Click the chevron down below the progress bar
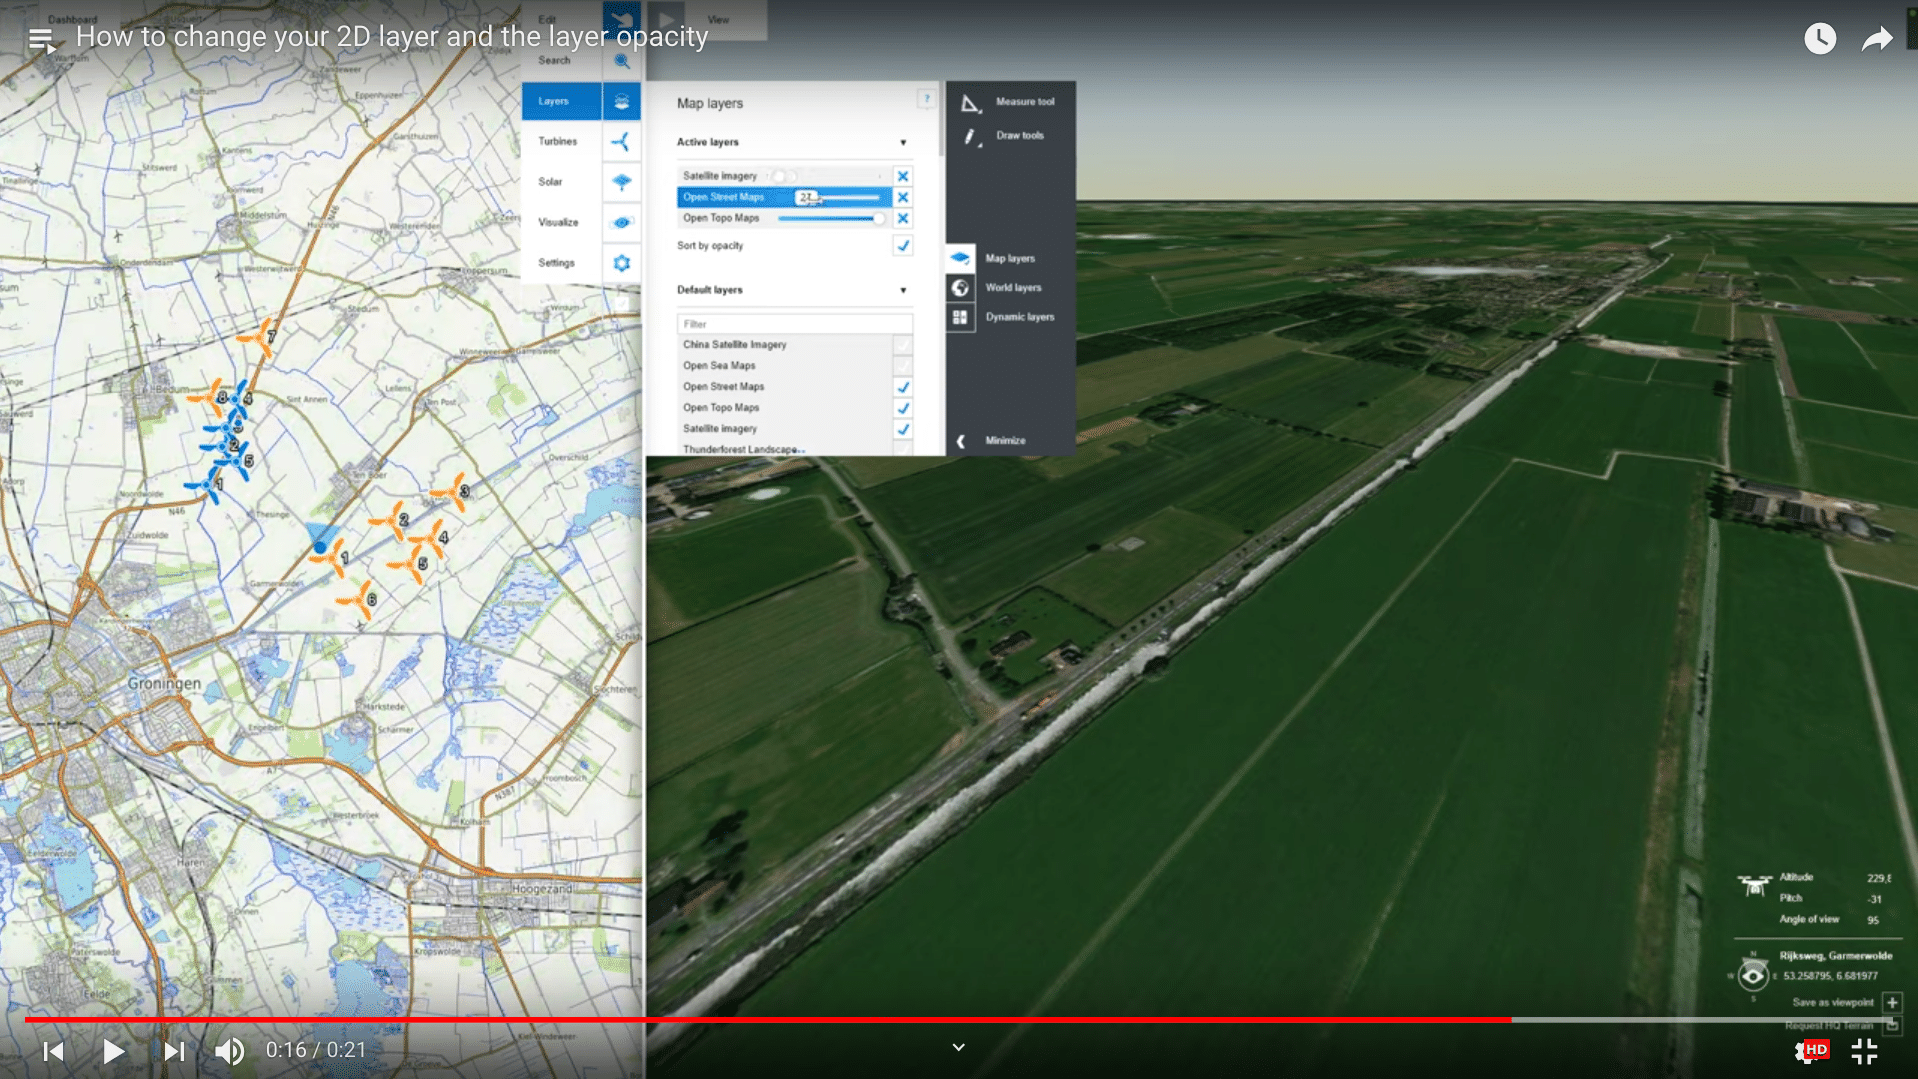1918x1079 pixels. [x=958, y=1047]
